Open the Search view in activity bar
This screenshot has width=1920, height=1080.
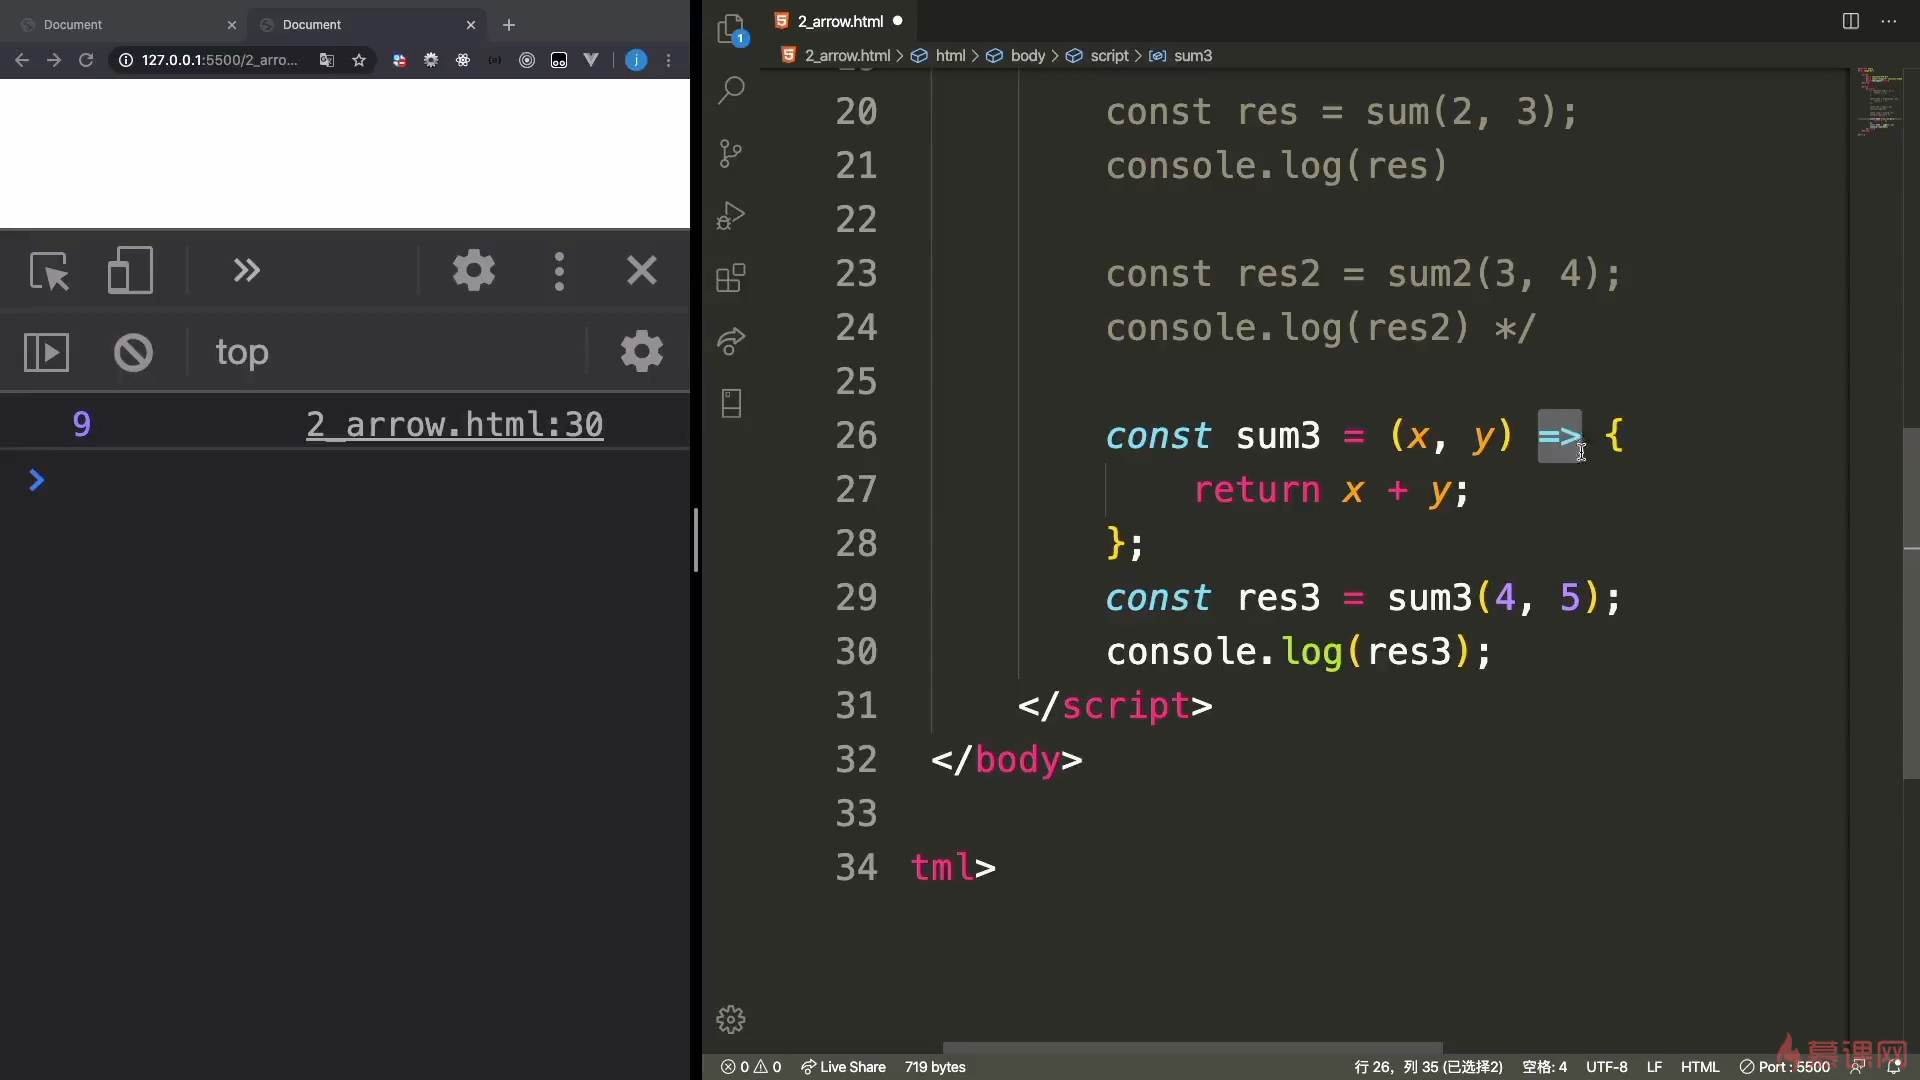(x=731, y=91)
